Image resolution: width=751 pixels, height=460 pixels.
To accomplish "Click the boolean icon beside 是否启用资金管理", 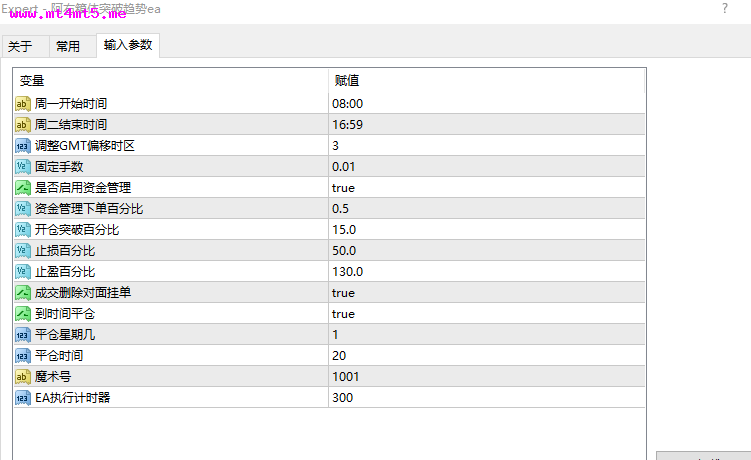I will click(23, 187).
